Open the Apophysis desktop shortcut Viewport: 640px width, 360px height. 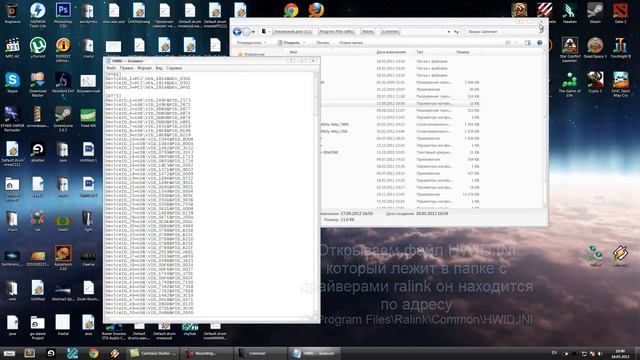coord(63,257)
